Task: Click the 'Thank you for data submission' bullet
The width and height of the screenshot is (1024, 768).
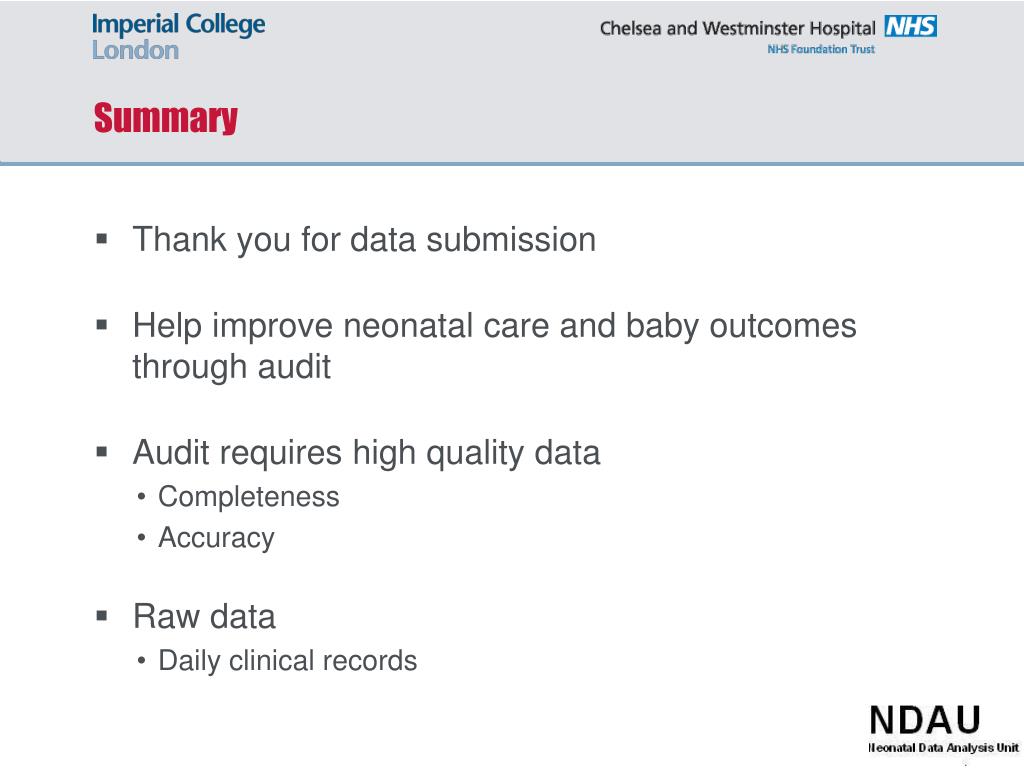Action: (364, 240)
